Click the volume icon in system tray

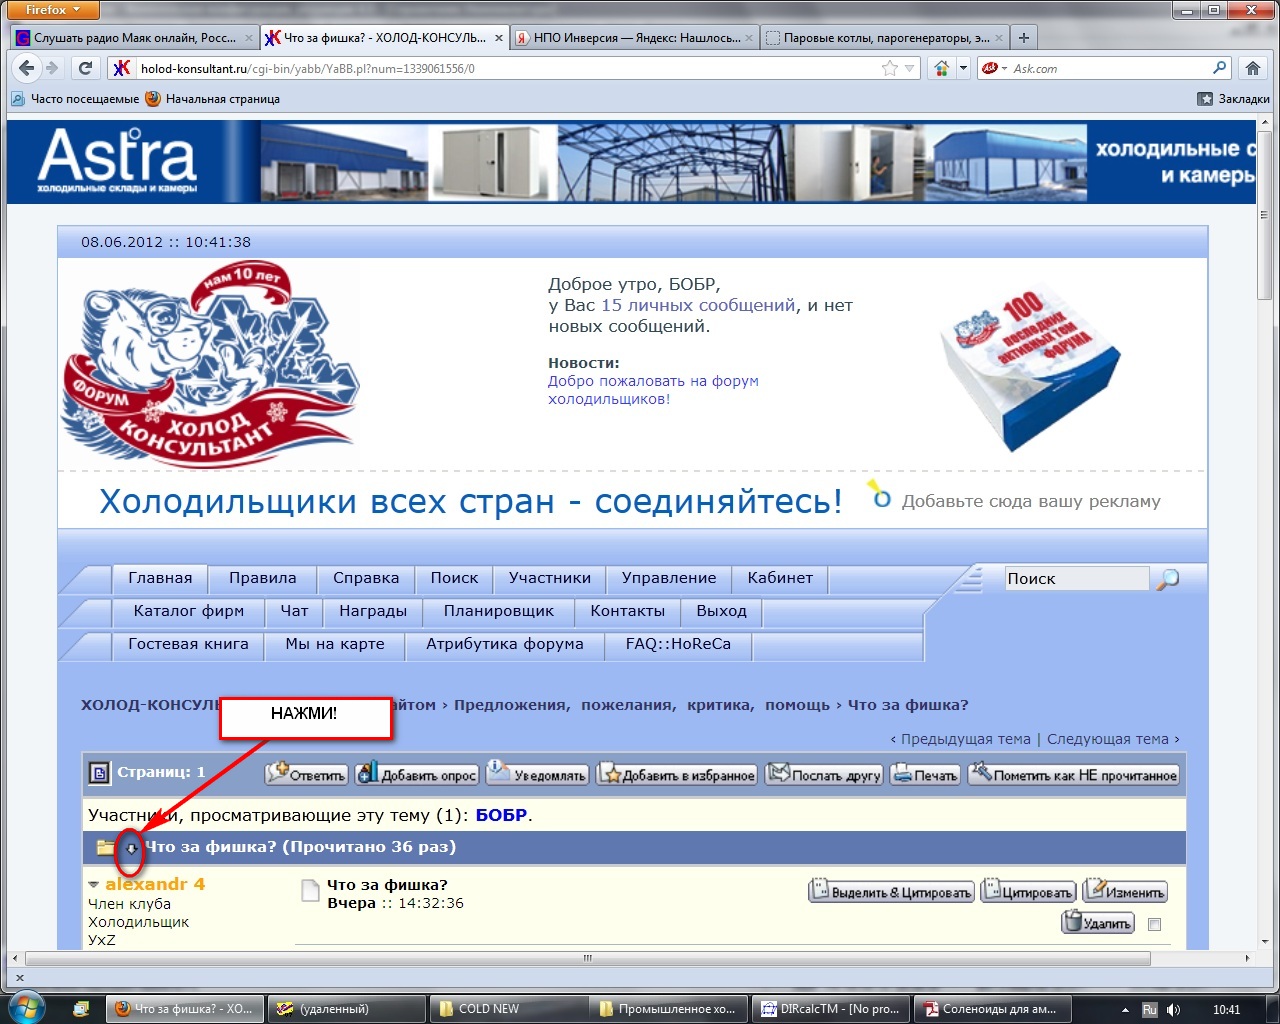point(1173,1010)
